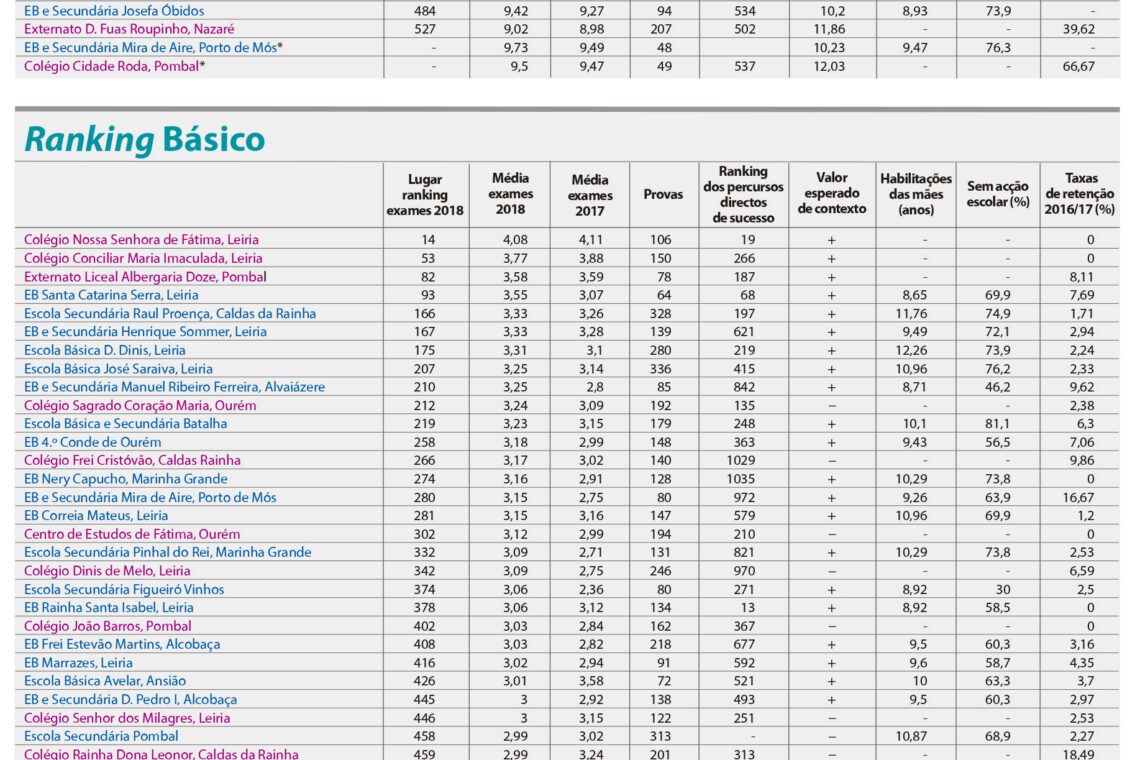The height and width of the screenshot is (760, 1140).
Task: Select 'Escola Básica e Secundária Batalha'
Action: coord(126,423)
